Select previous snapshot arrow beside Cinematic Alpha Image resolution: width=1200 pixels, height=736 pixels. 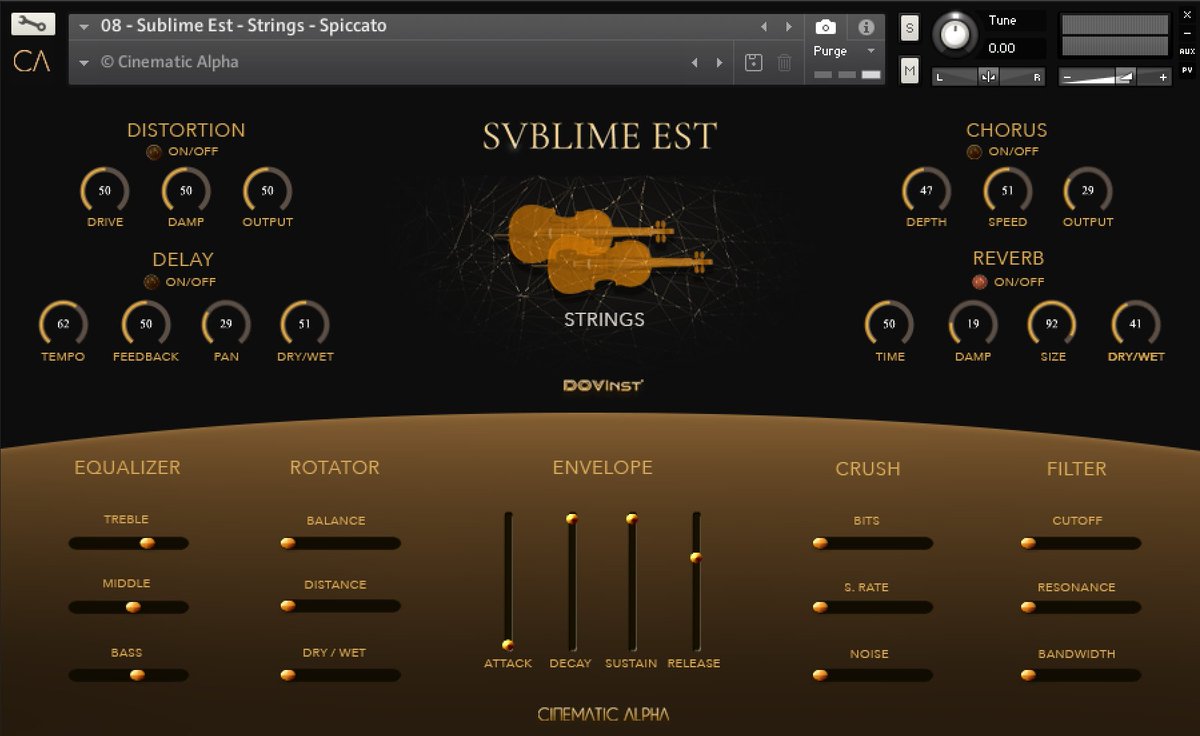coord(694,63)
